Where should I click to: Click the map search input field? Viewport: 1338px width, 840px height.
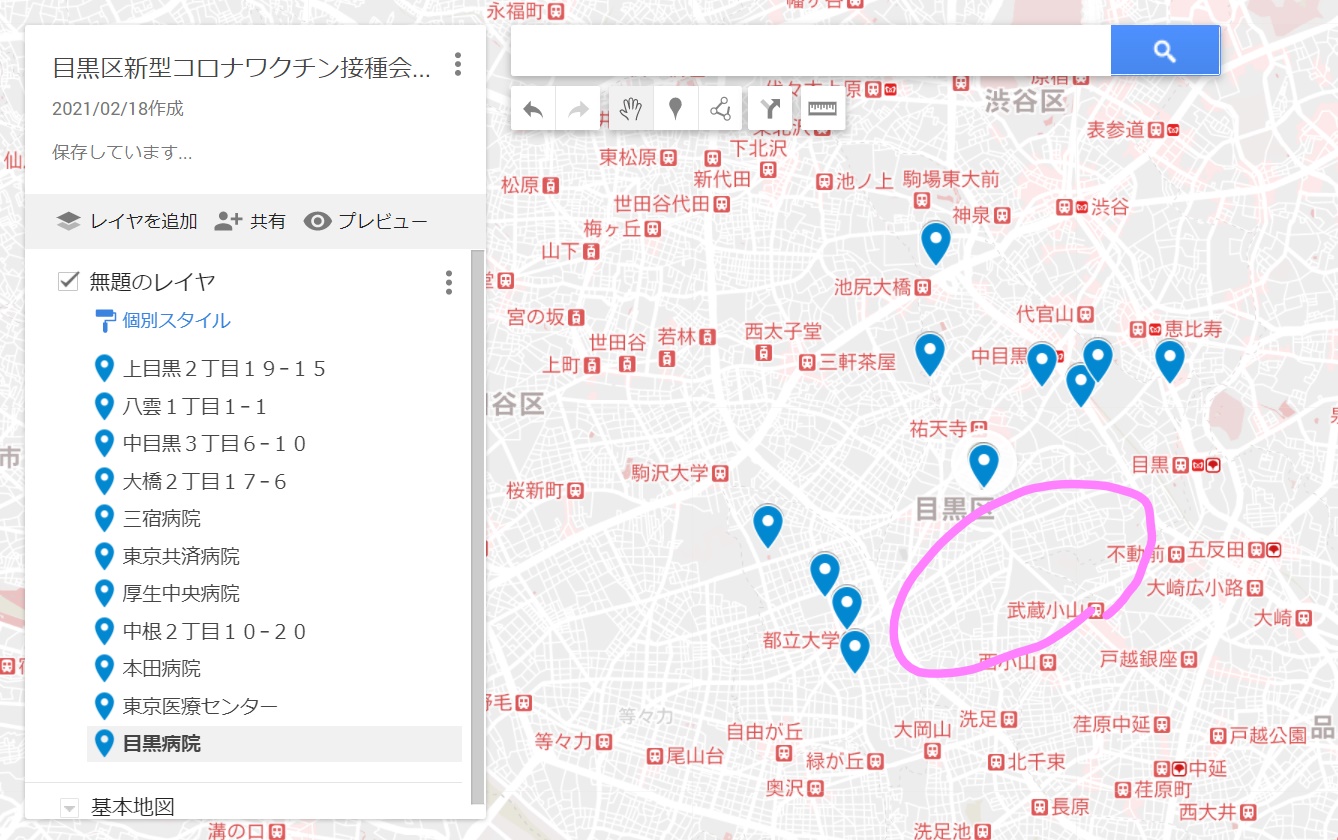click(811, 51)
